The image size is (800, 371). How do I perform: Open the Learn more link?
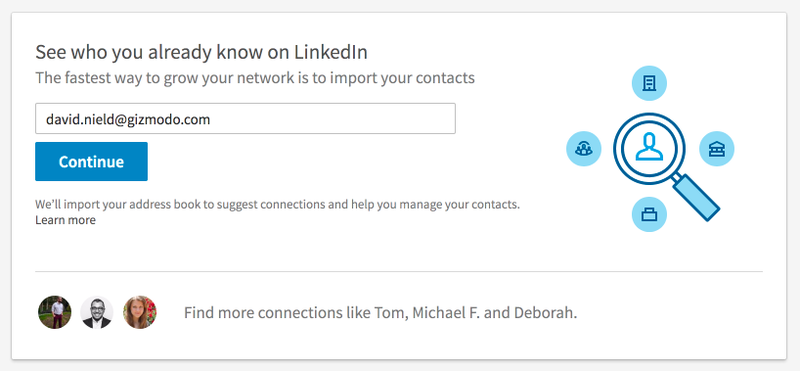[x=65, y=220]
